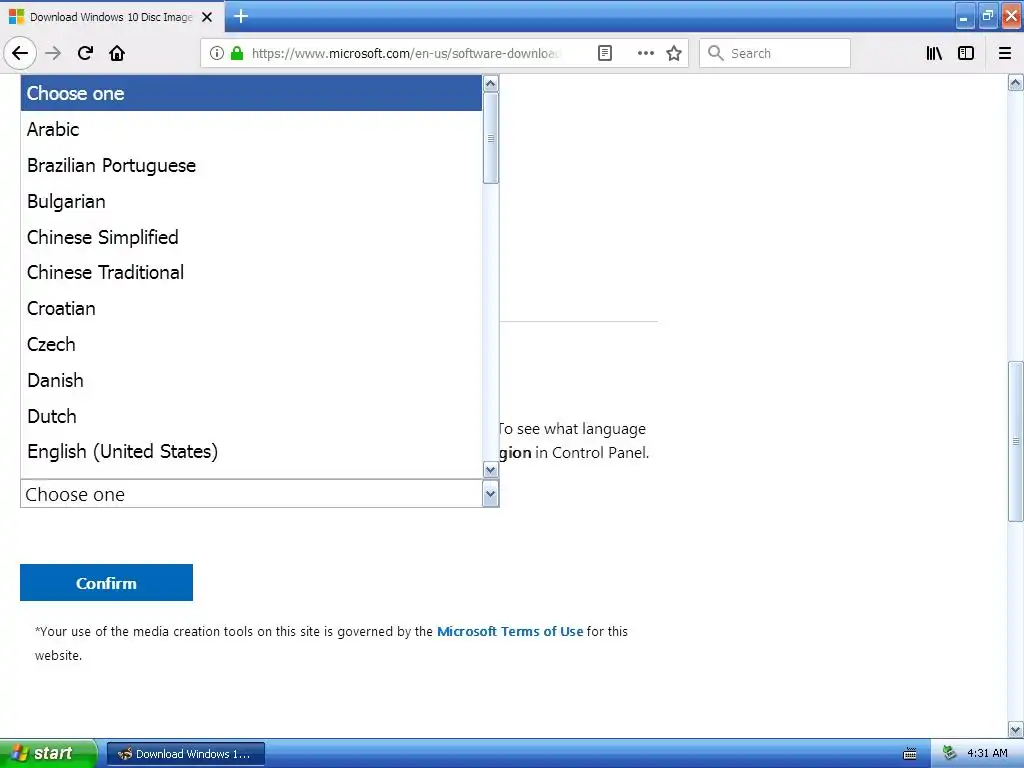Switch to Download Windows taskbar item

point(185,754)
